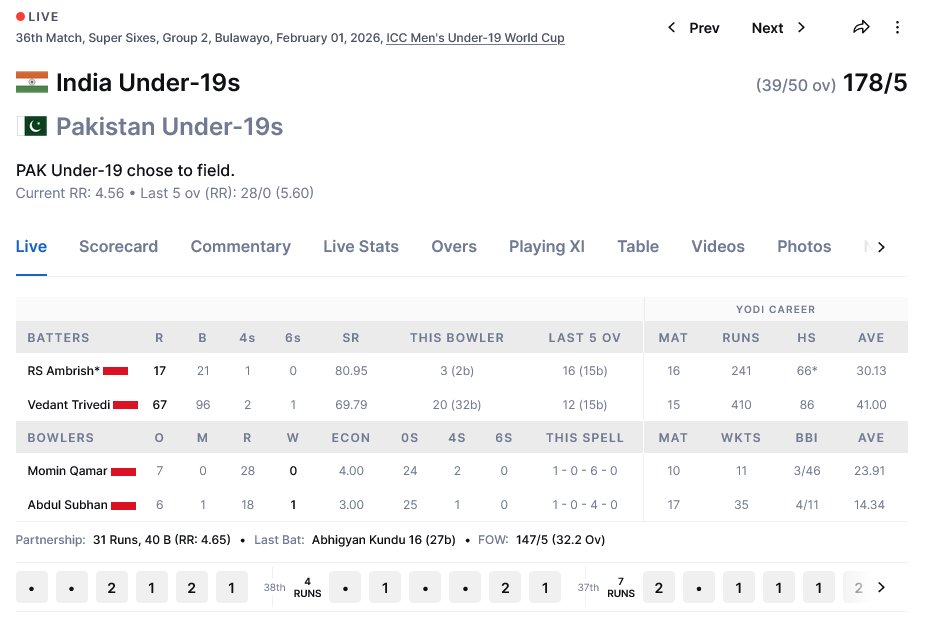
Task: Open Abdul Subhan player profile
Action: (67, 505)
